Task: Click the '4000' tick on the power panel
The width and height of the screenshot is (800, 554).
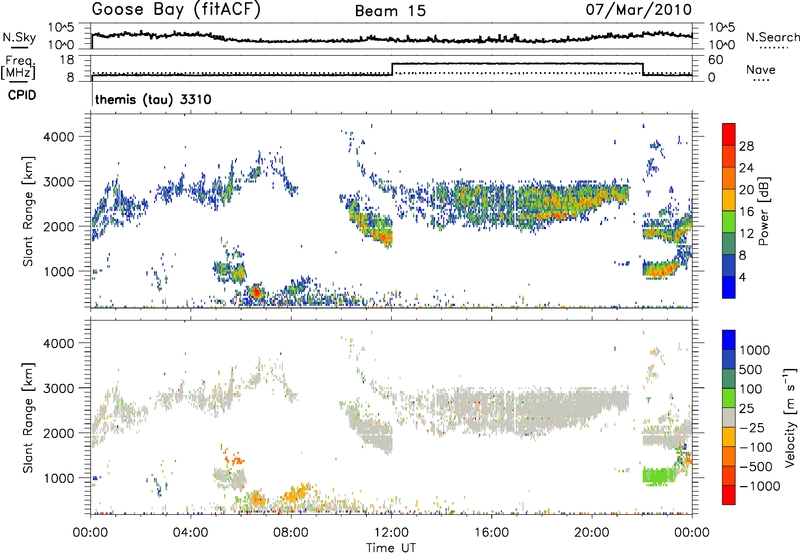Action: pos(59,137)
